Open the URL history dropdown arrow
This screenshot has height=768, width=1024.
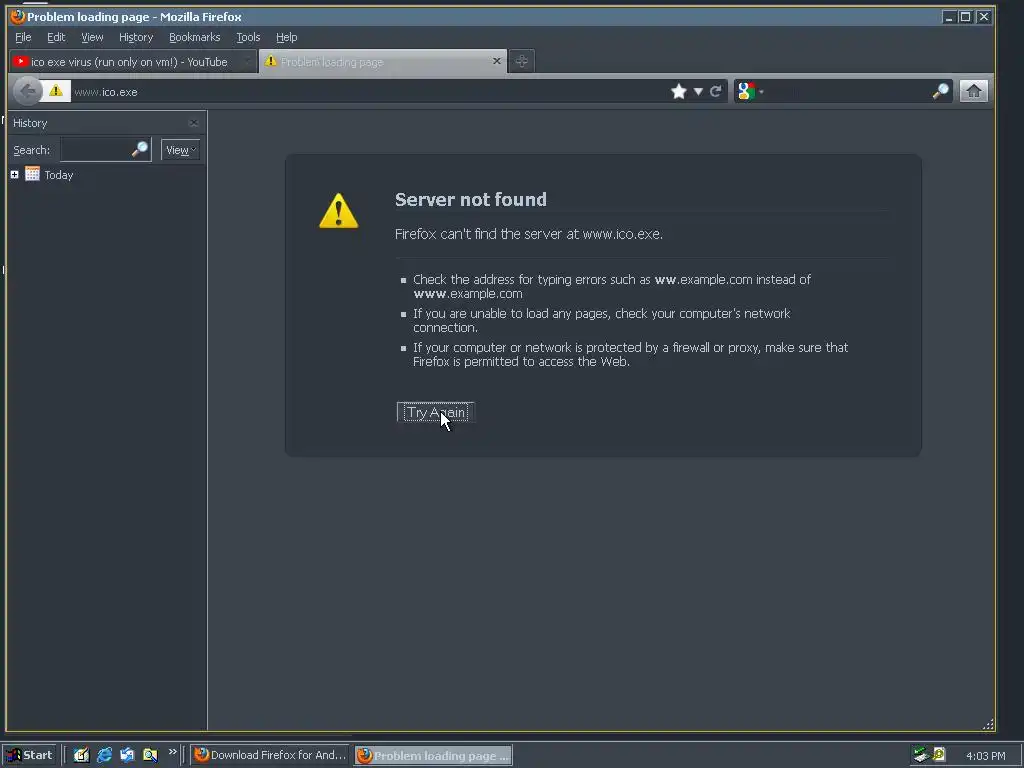(x=698, y=91)
